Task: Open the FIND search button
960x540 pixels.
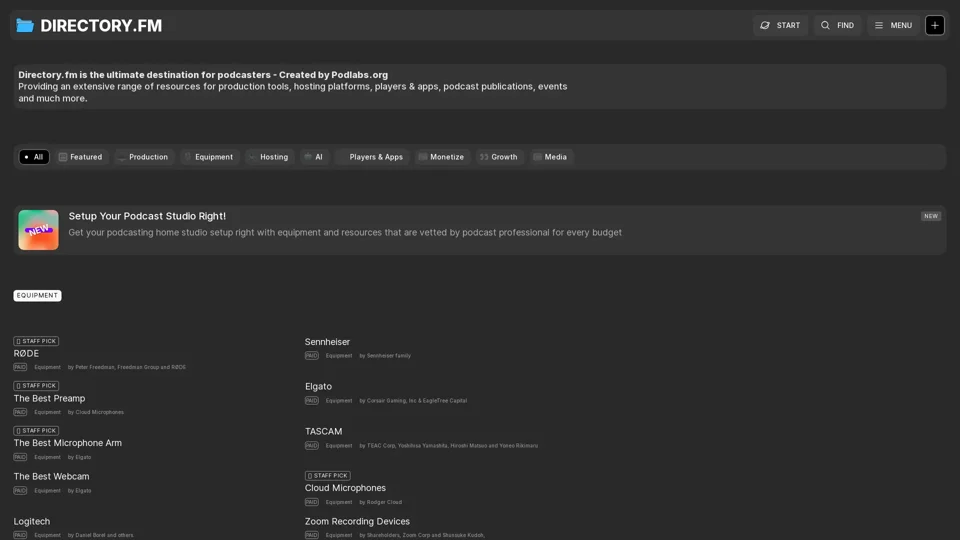Action: pyautogui.click(x=837, y=25)
